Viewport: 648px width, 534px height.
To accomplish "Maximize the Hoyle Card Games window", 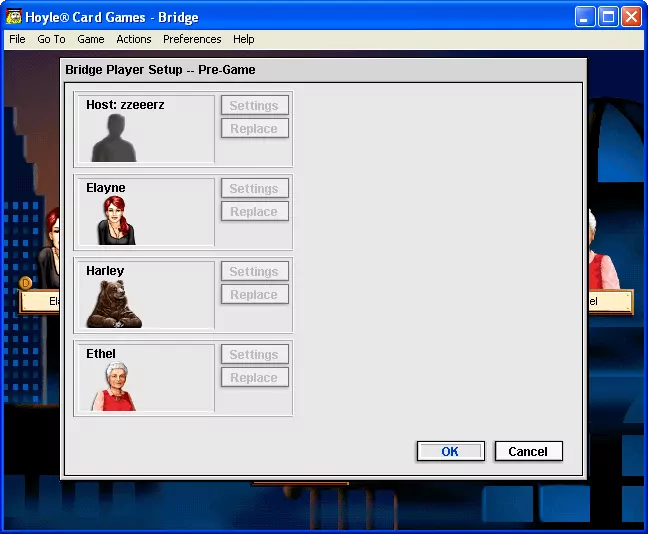I will pos(608,17).
